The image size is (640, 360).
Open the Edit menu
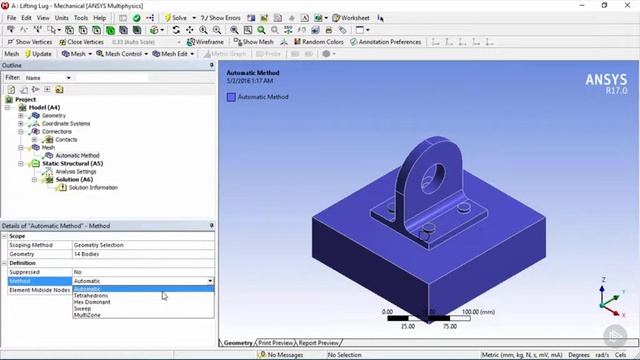[x=27, y=18]
